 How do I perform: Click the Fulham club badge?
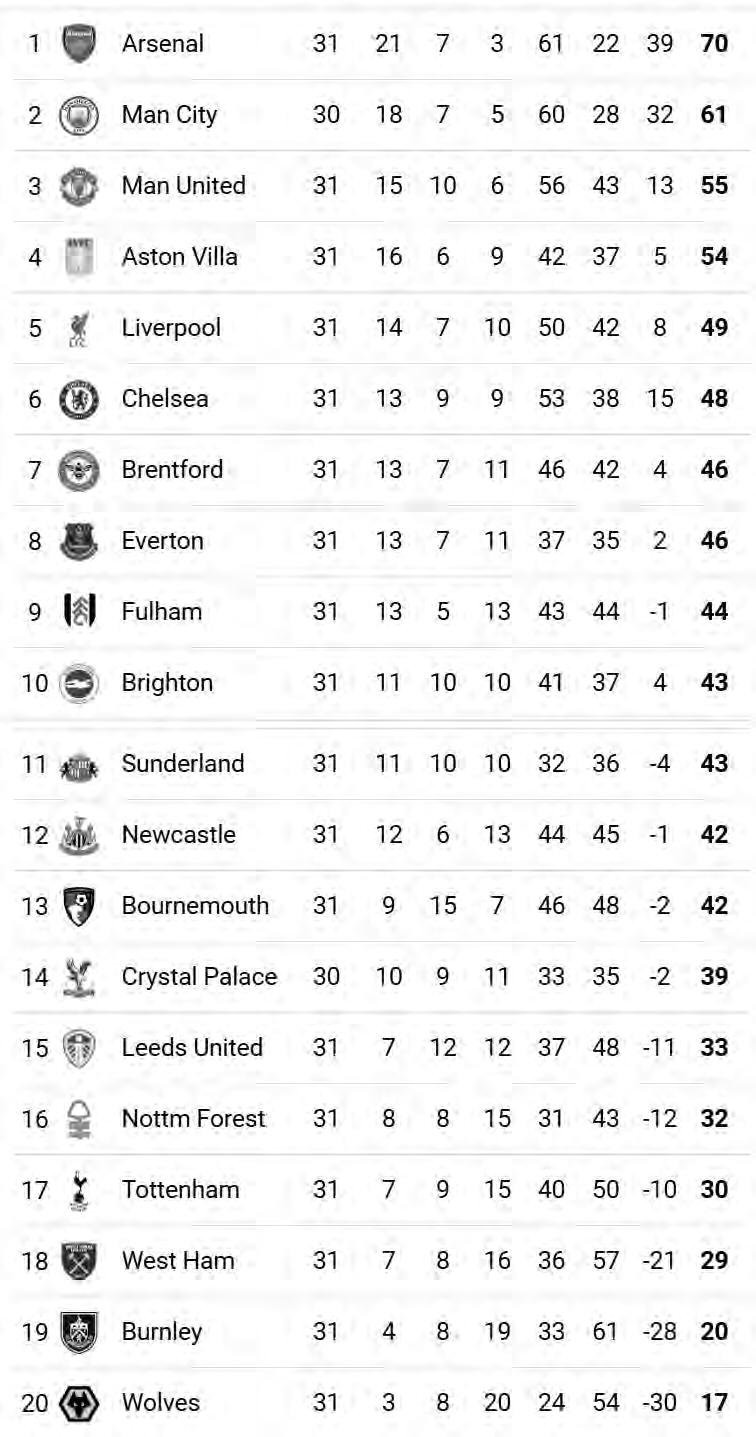pyautogui.click(x=78, y=611)
